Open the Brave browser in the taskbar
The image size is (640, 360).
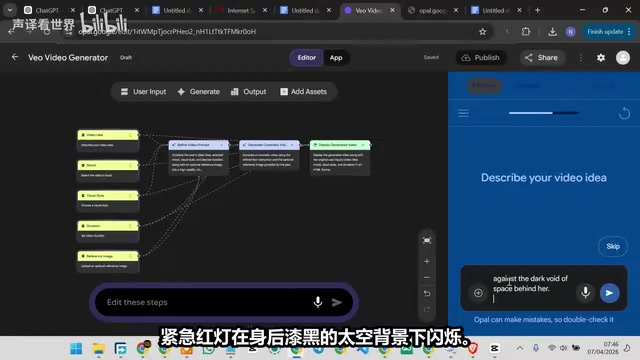pos(473,348)
